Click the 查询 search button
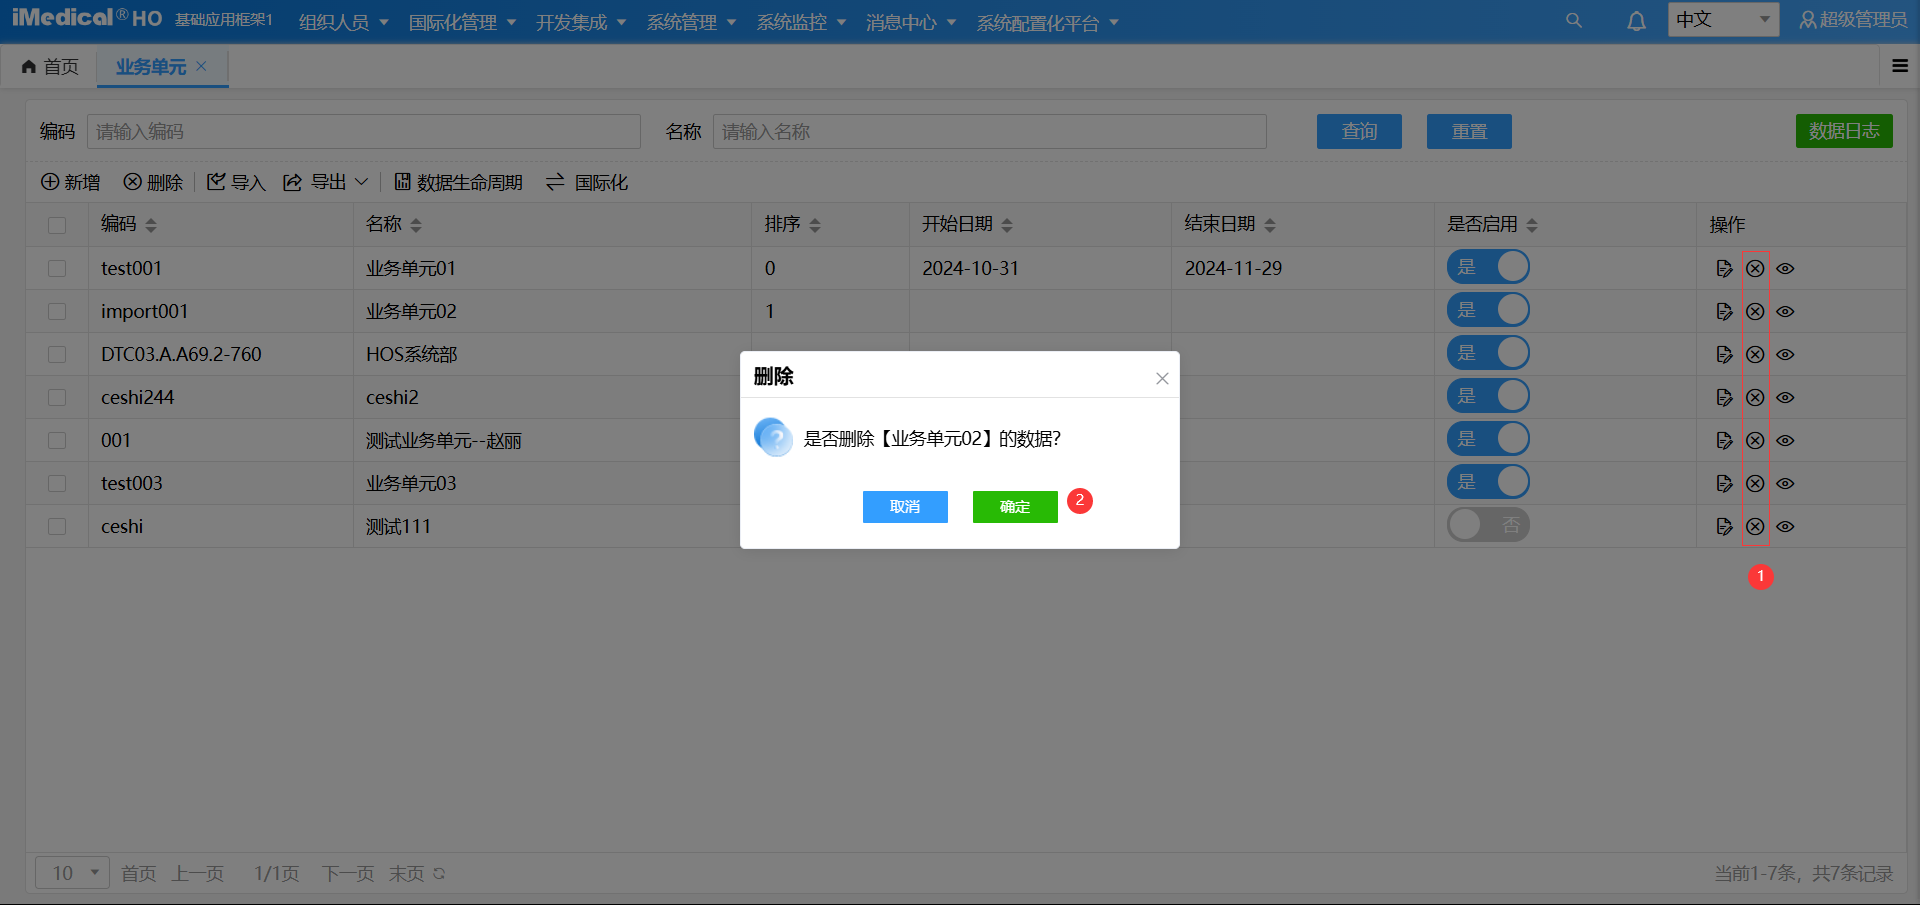The height and width of the screenshot is (905, 1920). (x=1359, y=131)
